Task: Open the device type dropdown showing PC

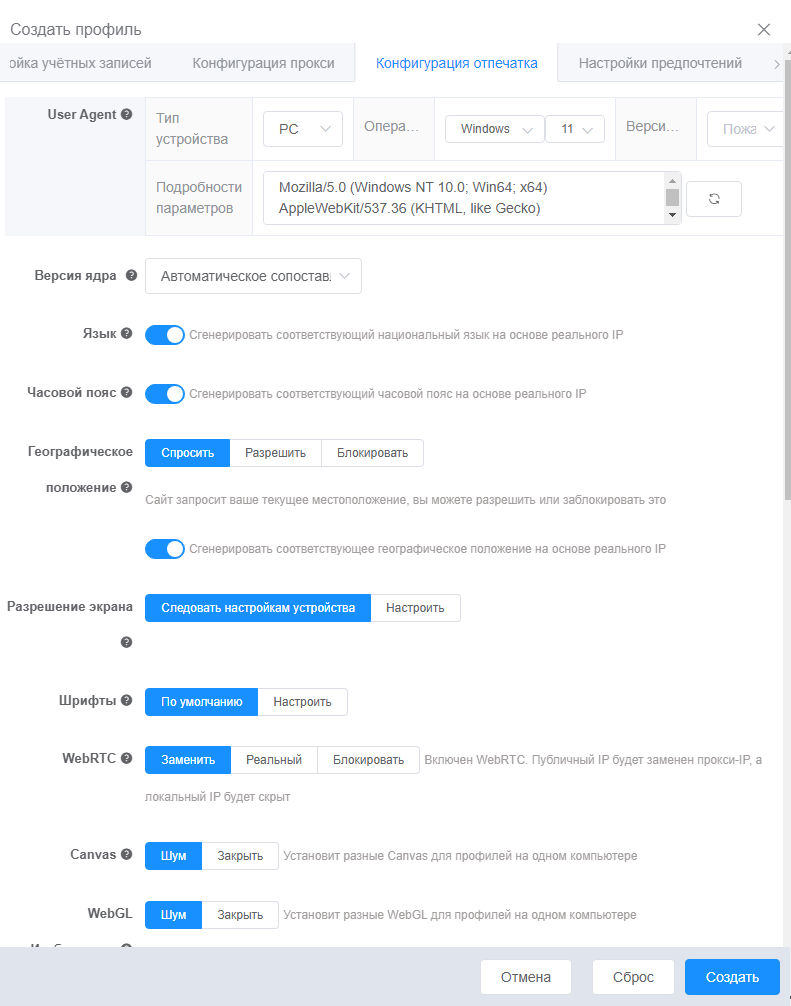Action: [302, 128]
